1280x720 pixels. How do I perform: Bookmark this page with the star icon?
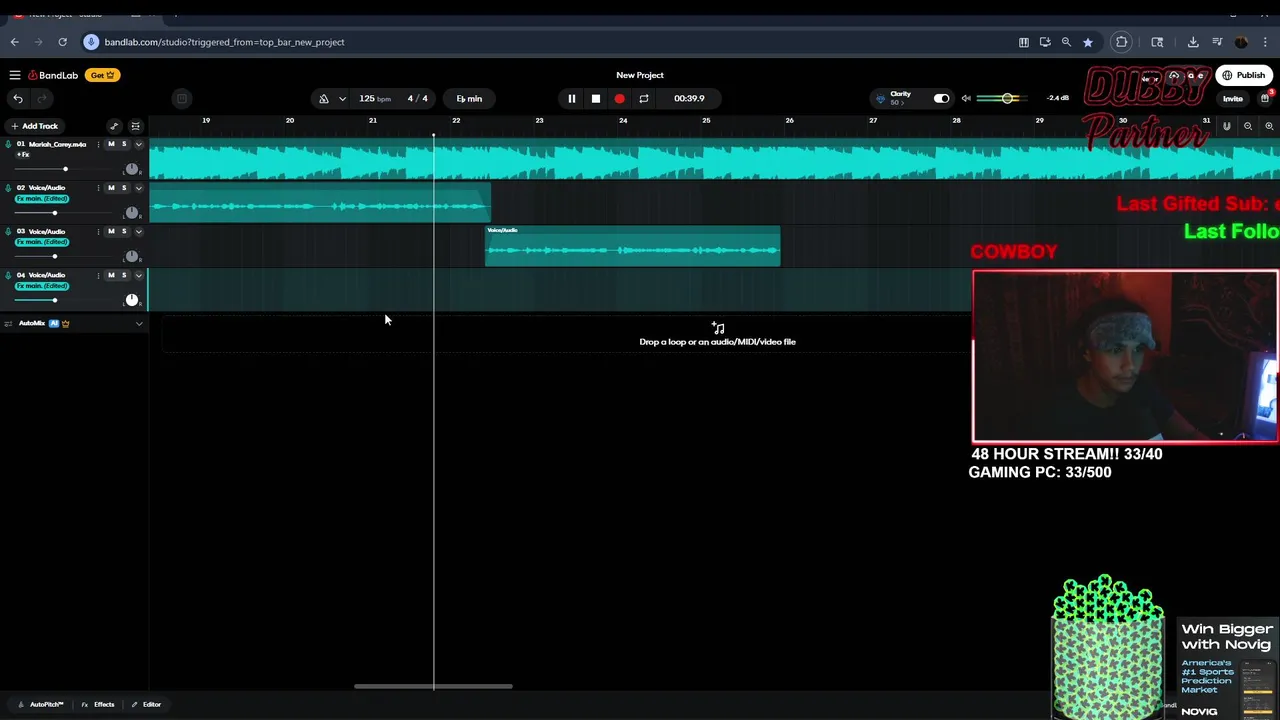1088,42
